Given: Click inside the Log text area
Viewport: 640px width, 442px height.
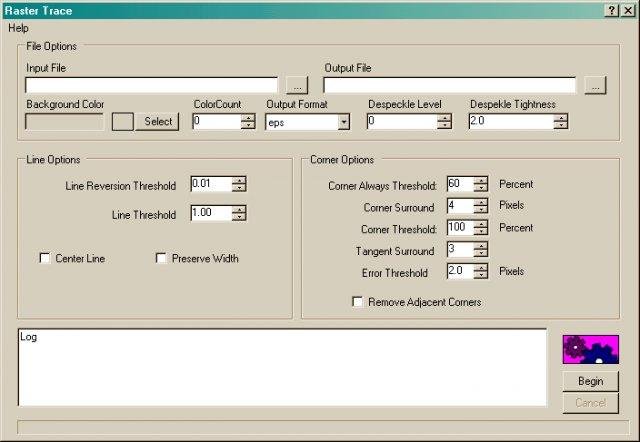Looking at the screenshot, I should coord(282,367).
